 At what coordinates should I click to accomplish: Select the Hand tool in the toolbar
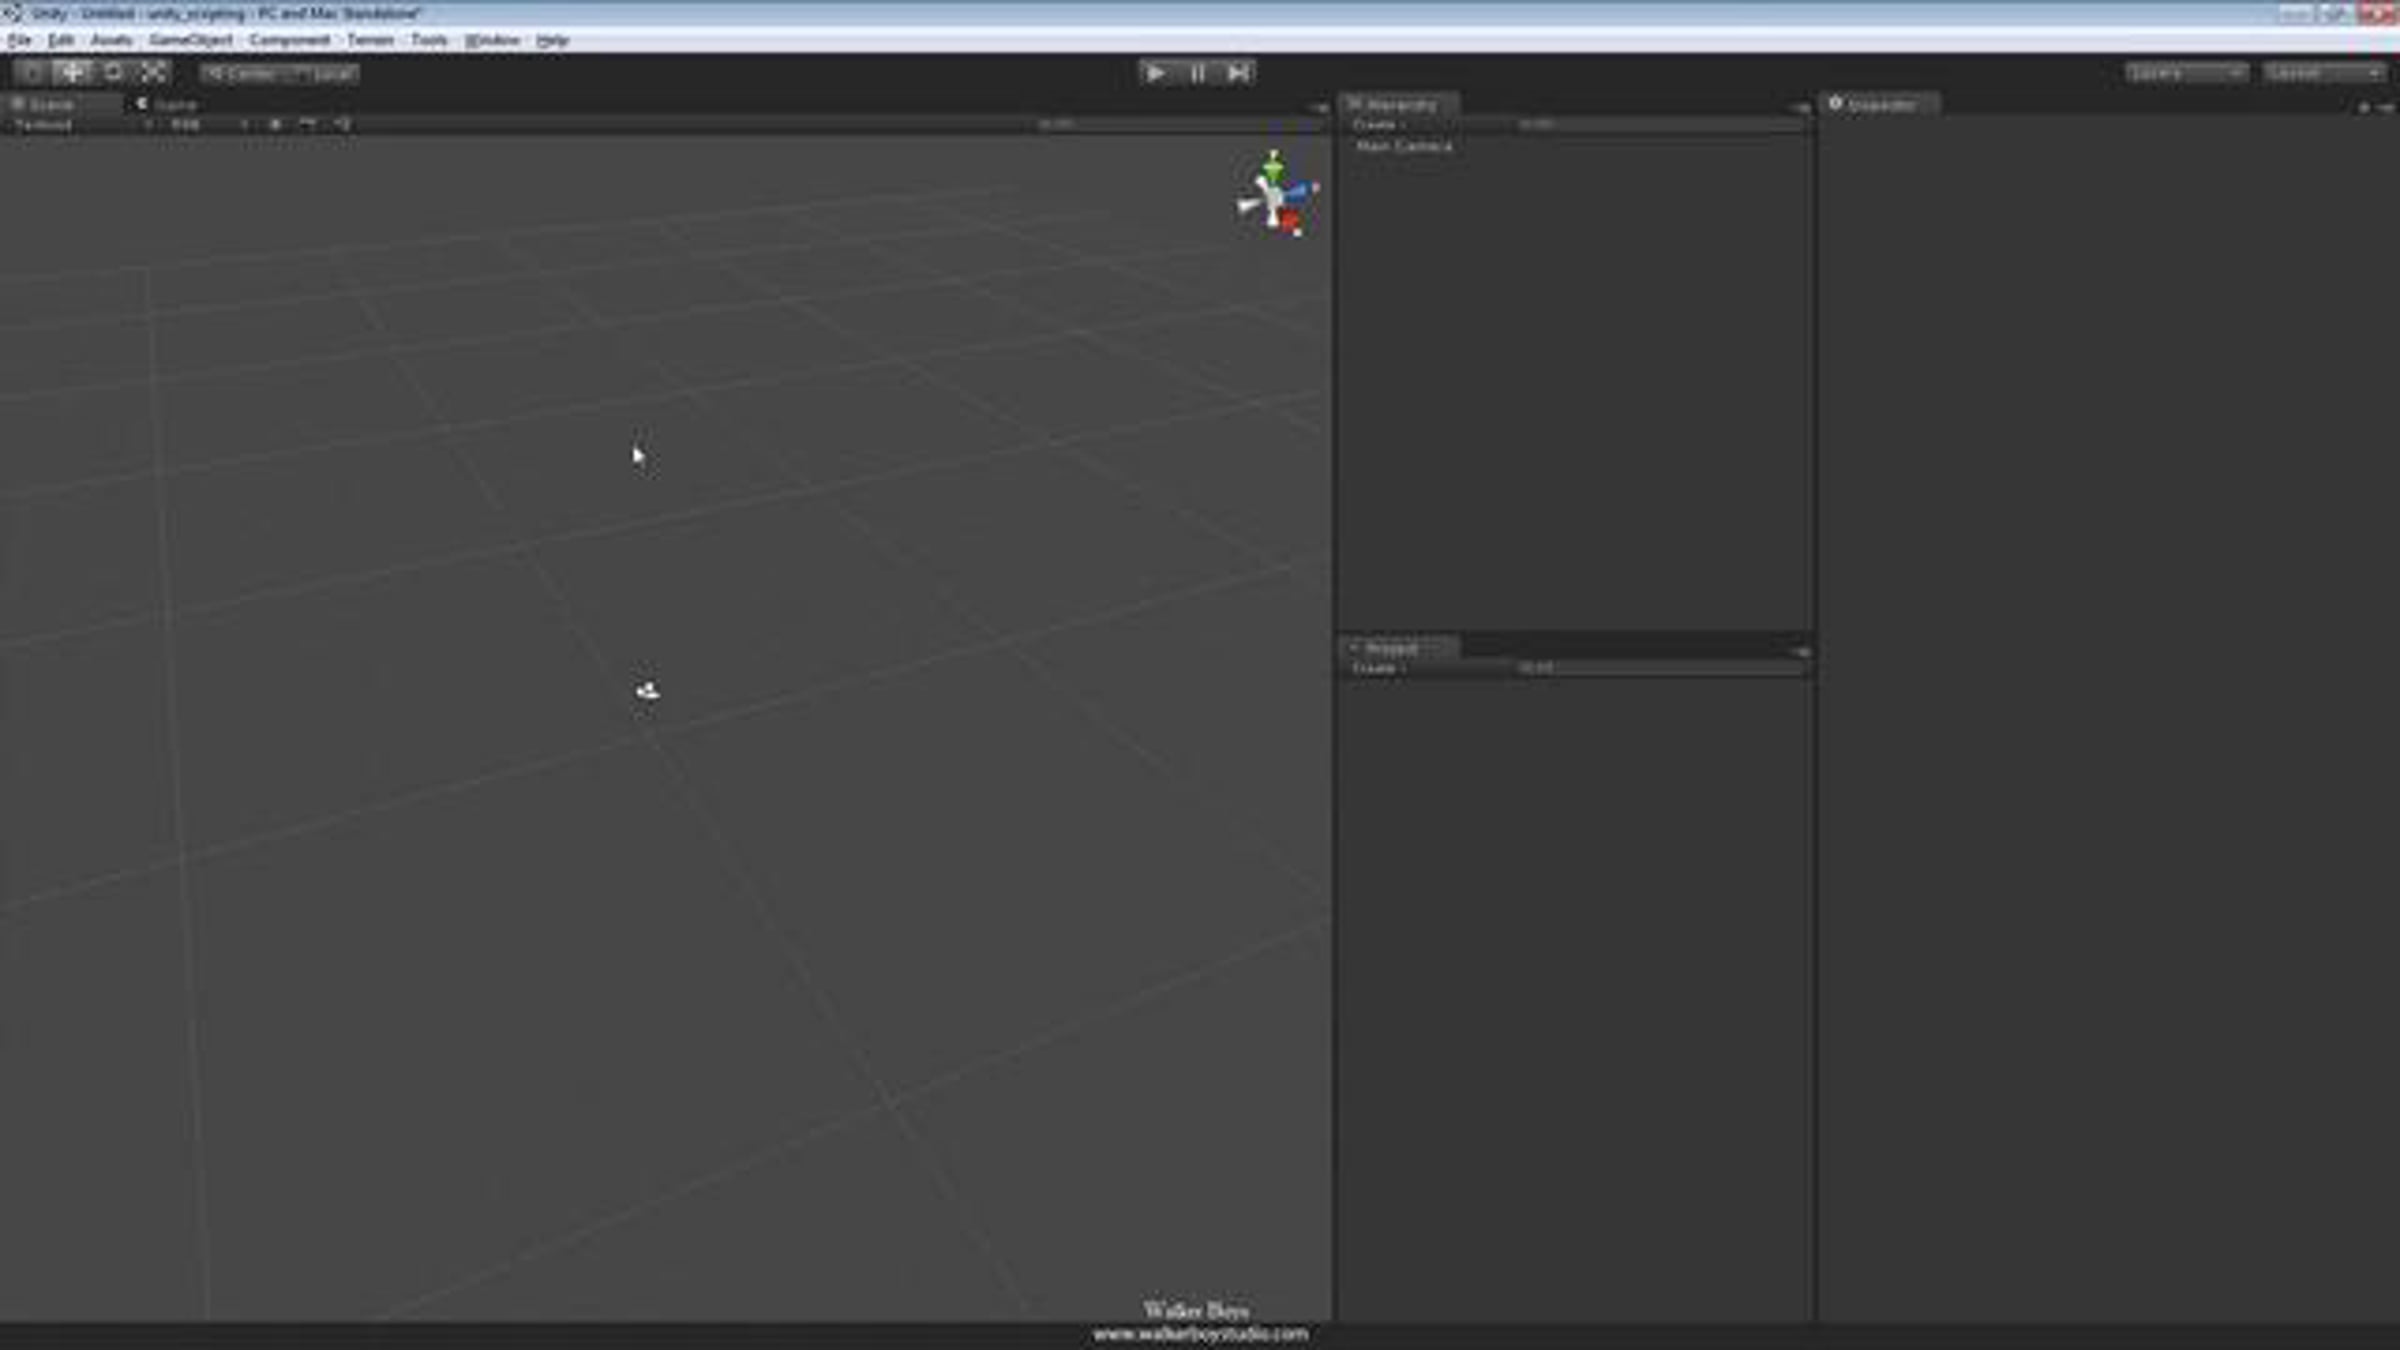pyautogui.click(x=32, y=72)
